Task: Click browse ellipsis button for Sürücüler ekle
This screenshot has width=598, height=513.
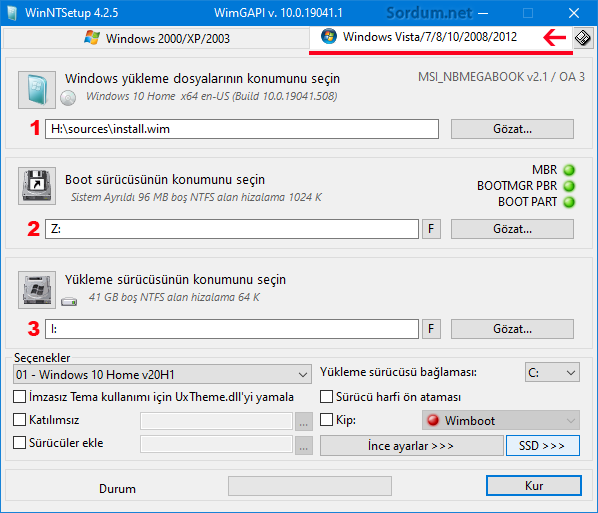Action: 304,445
